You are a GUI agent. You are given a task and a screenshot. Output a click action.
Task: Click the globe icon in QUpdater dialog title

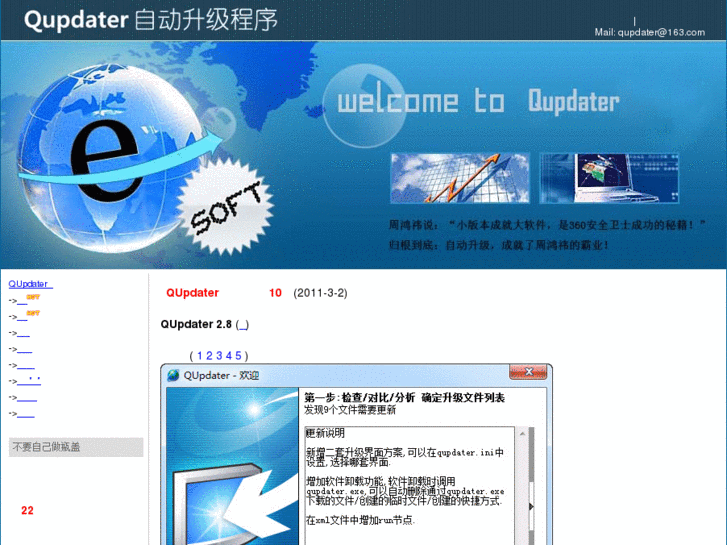[173, 375]
